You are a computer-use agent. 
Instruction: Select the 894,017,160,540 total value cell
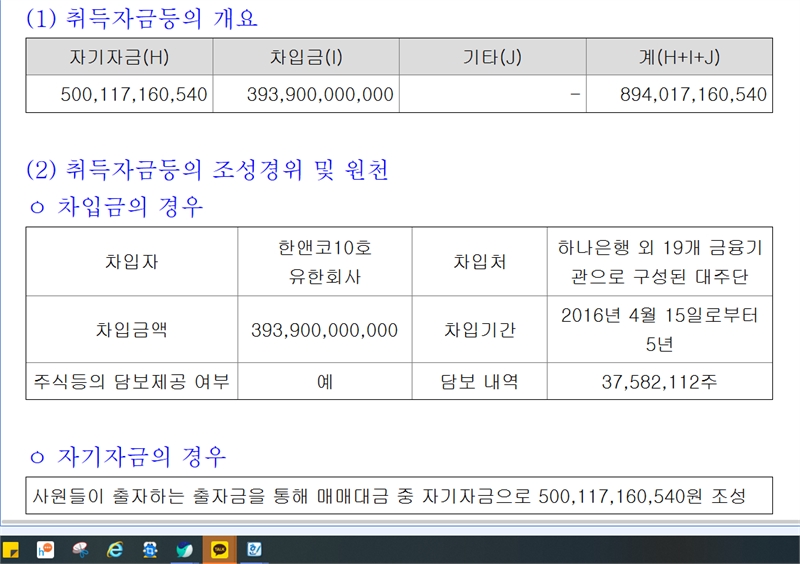[x=679, y=95]
